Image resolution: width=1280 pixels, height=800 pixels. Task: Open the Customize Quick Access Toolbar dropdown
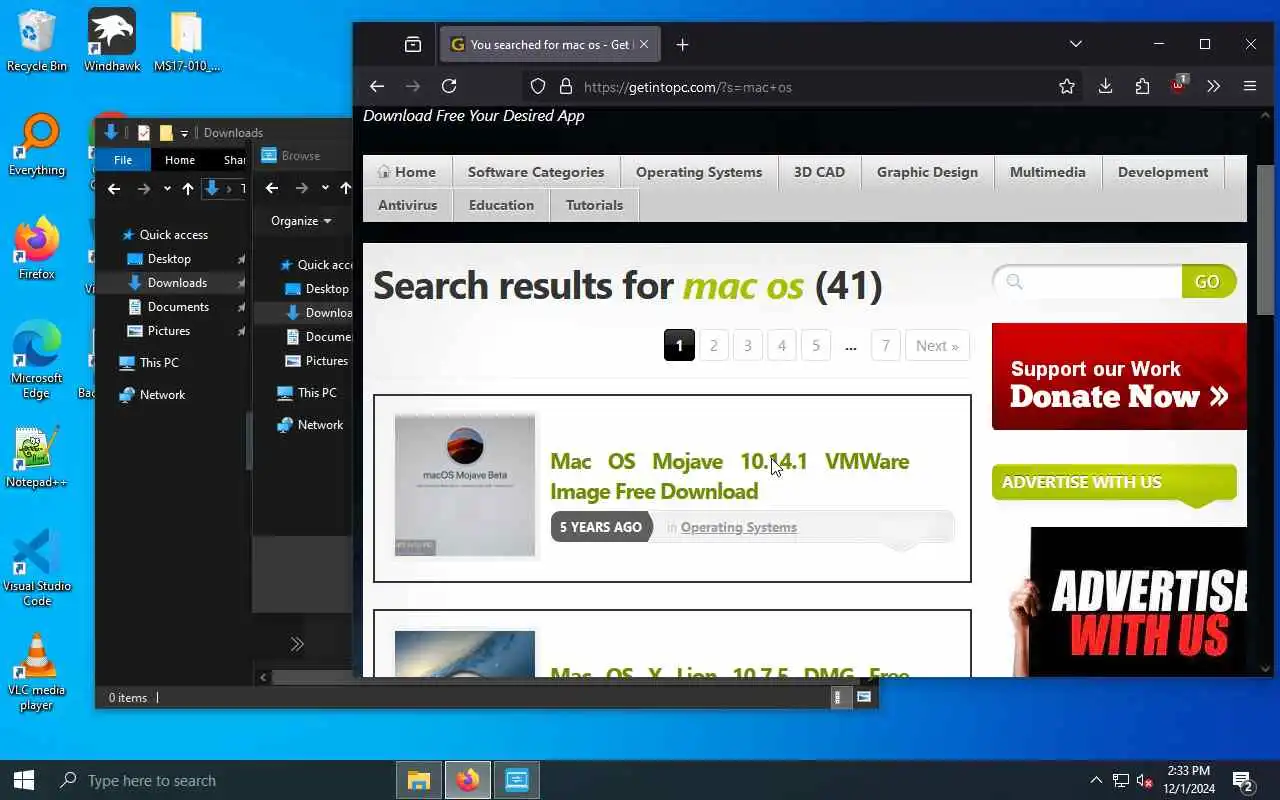[184, 133]
